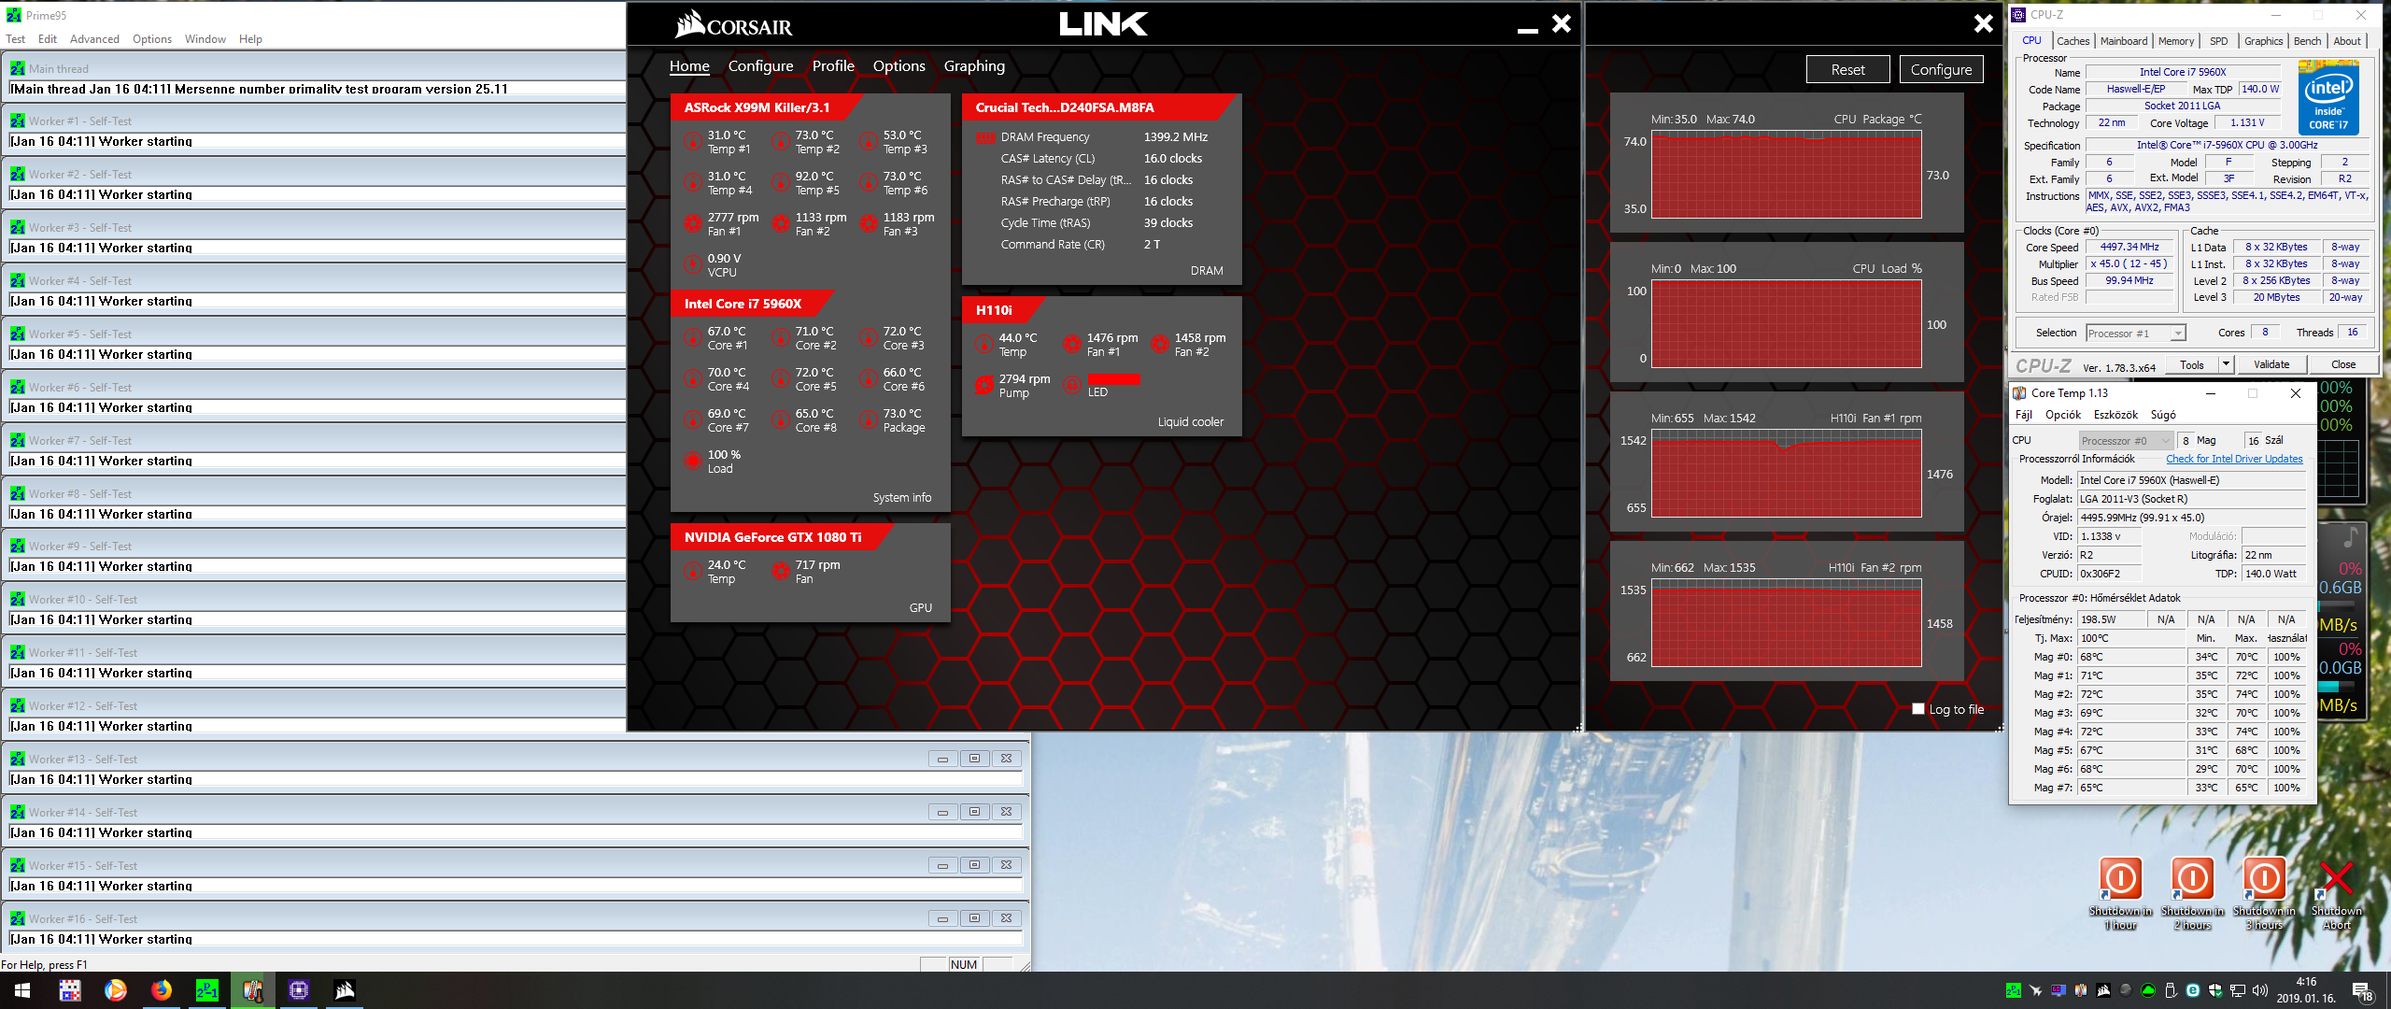Click the Configure button in graph panel
Screen dimensions: 2391x1009
click(1941, 69)
